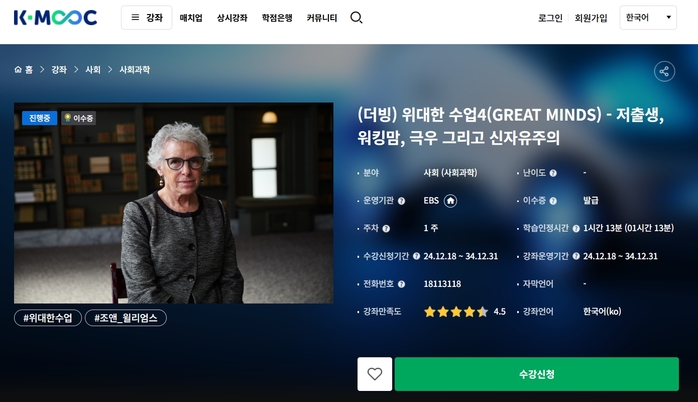
Task: Click the 진행중 status badge
Action: pos(40,118)
